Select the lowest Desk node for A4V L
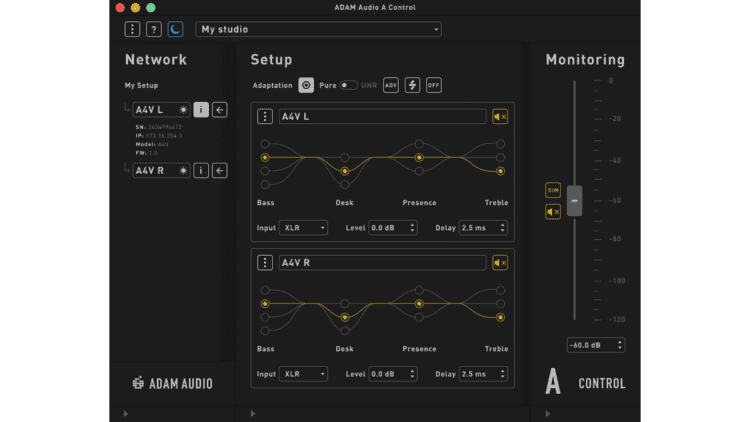Screen dimensions: 750x422 [344, 184]
